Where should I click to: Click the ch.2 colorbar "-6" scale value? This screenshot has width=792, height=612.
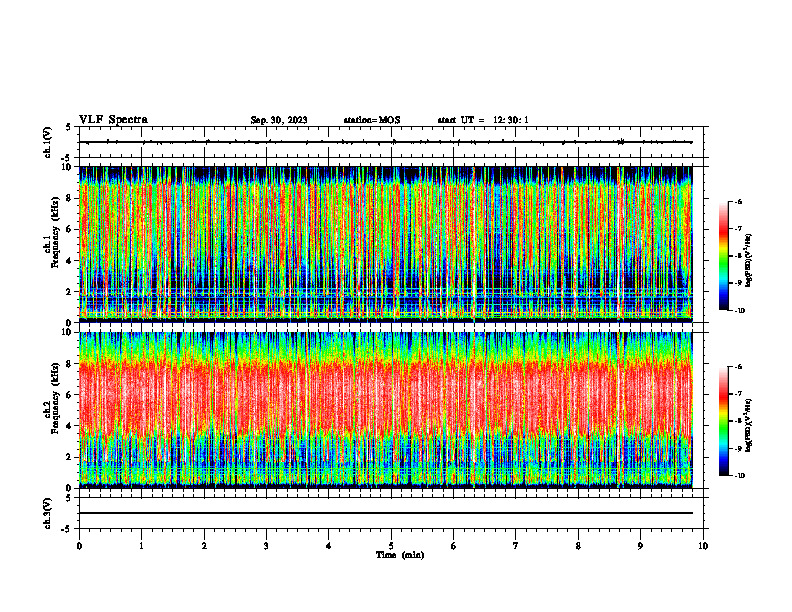coord(739,367)
